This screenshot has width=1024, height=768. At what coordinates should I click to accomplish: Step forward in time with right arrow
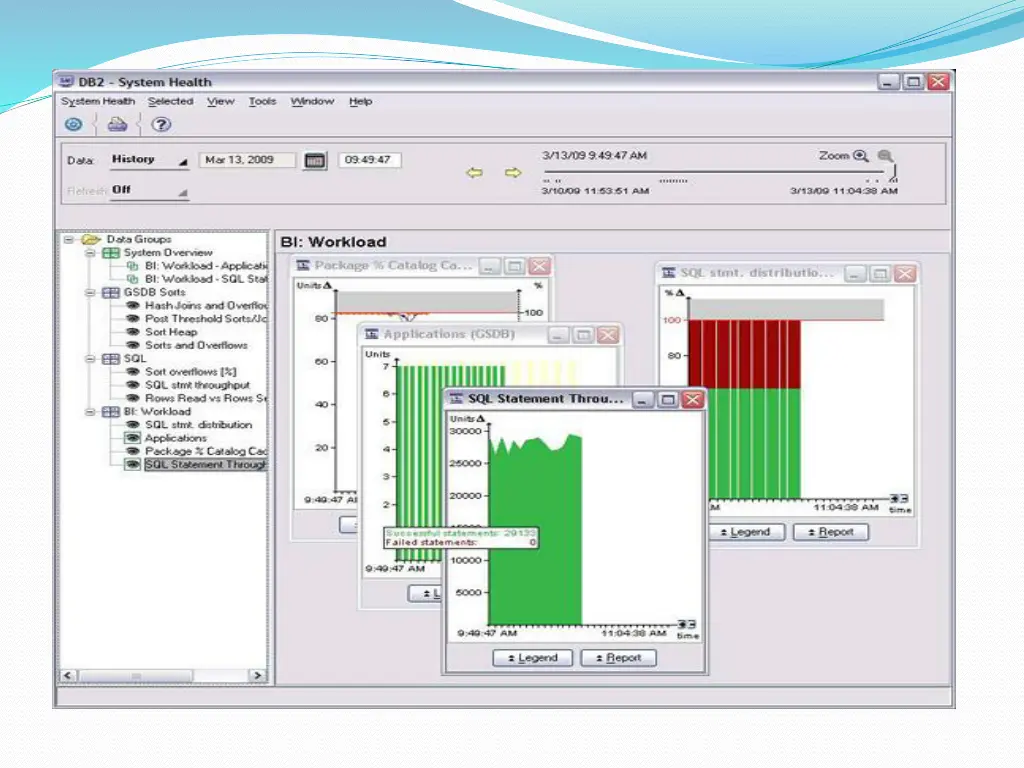(x=513, y=172)
